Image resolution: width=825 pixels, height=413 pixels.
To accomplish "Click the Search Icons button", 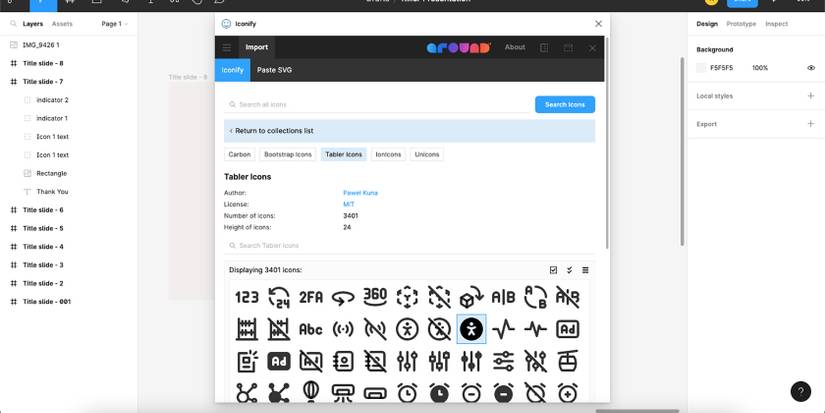I will click(565, 105).
